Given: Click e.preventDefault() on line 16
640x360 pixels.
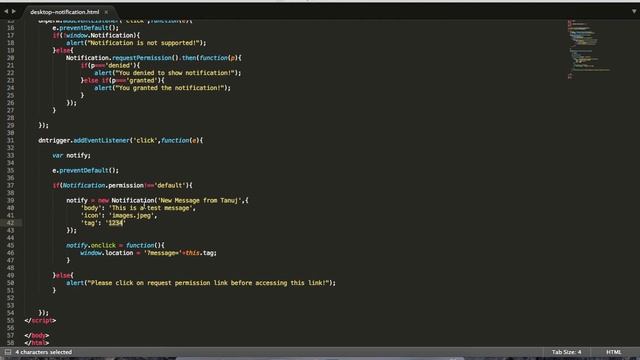Looking at the screenshot, I should pos(85,28).
